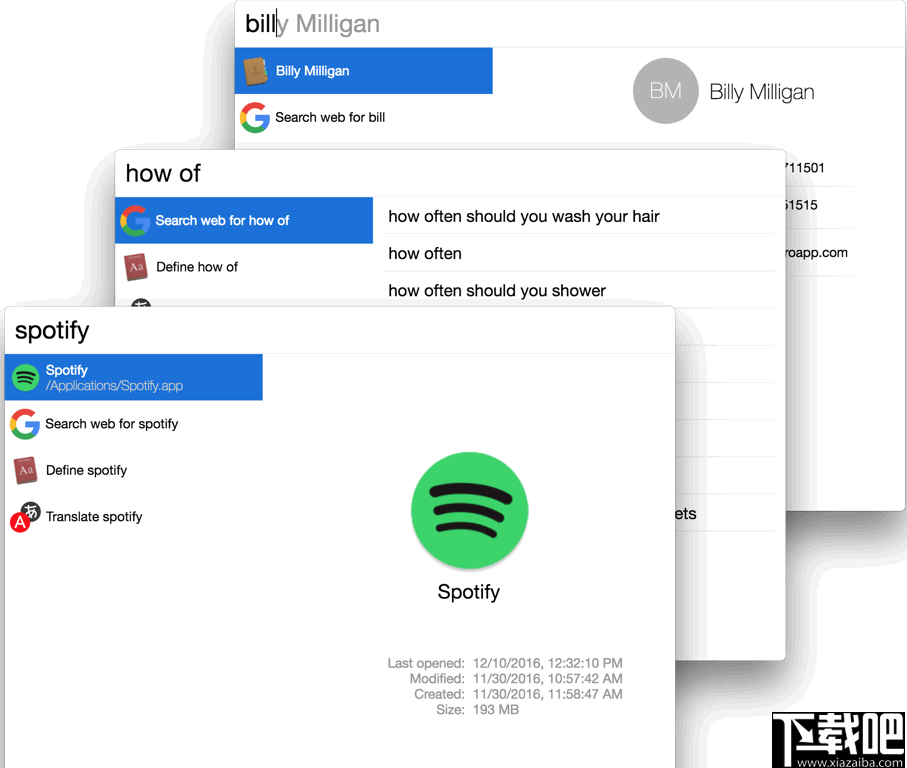Click the Contacts book icon beside Billy Milligan
This screenshot has height=768, width=907.
point(255,71)
